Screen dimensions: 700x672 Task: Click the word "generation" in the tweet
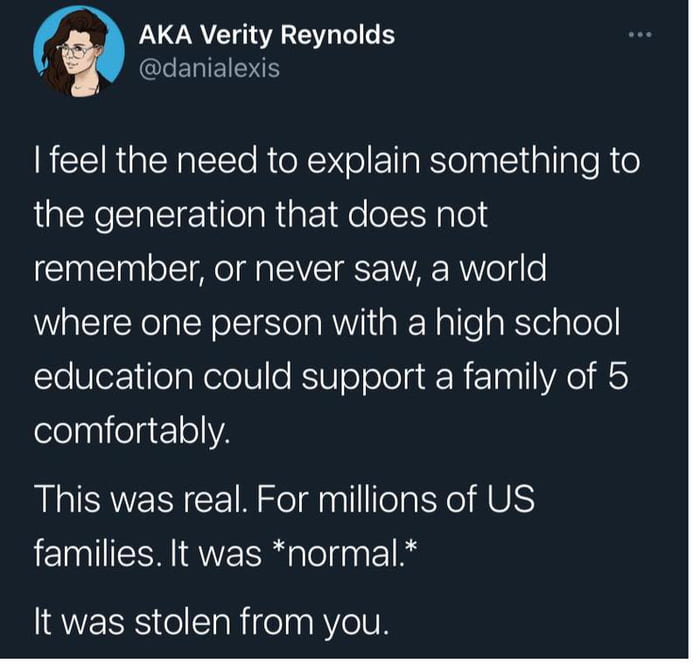coord(181,214)
